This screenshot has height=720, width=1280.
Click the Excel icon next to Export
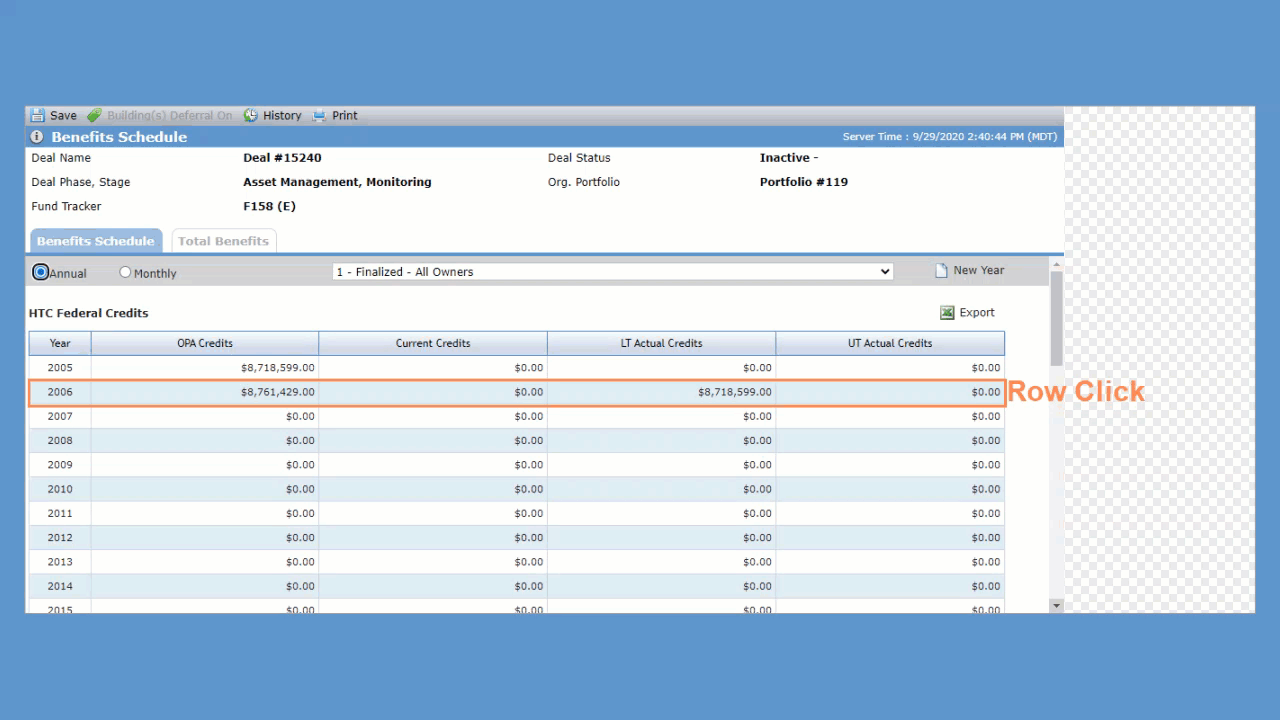[947, 313]
